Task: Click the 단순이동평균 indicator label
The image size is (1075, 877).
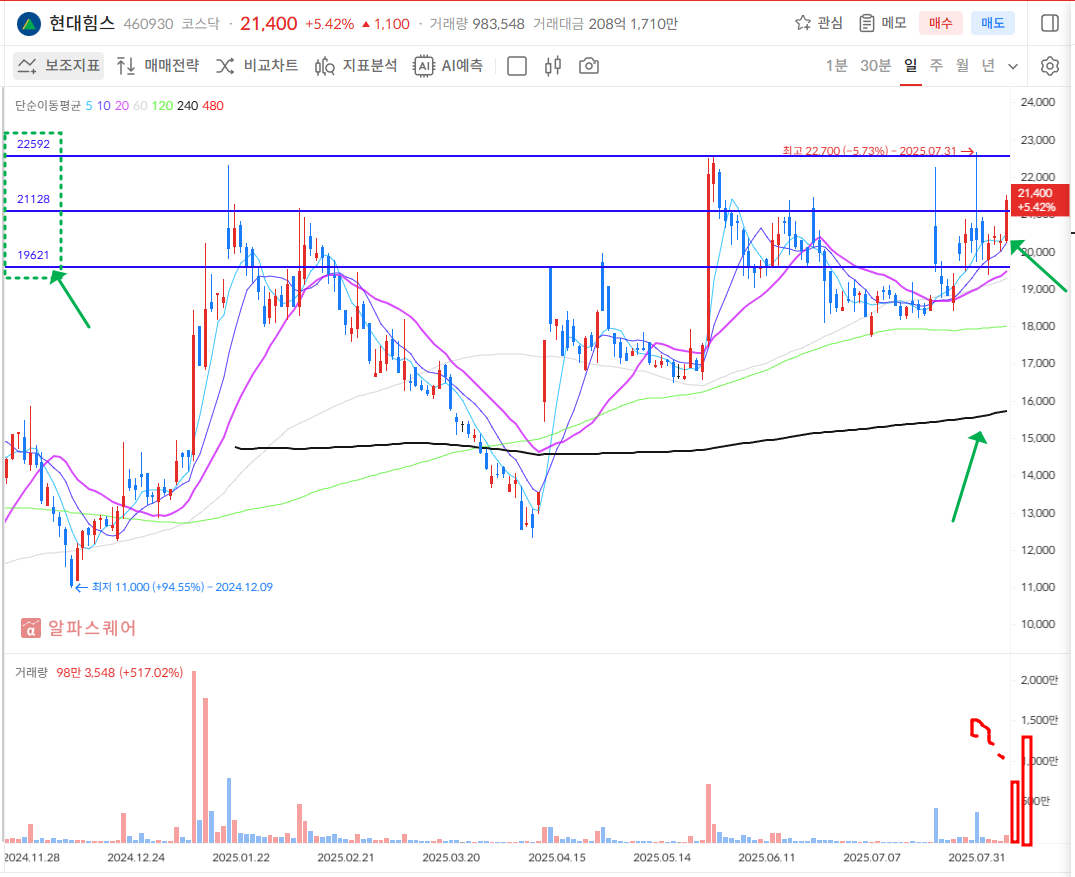Action: (x=48, y=106)
